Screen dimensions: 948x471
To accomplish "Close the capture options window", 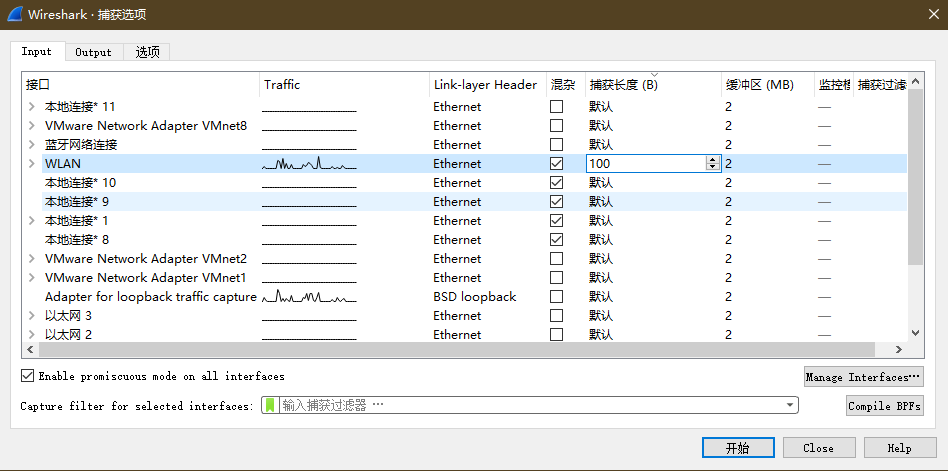I will pyautogui.click(x=933, y=14).
